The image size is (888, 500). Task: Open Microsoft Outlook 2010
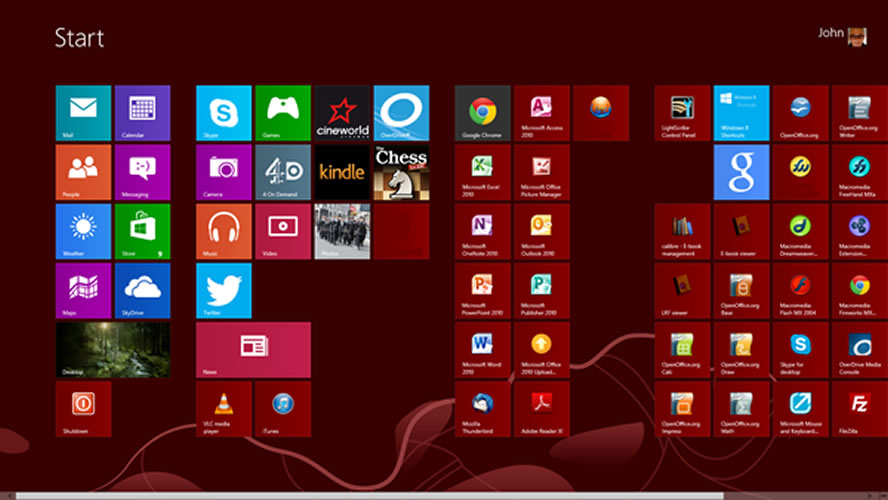pyautogui.click(x=541, y=232)
